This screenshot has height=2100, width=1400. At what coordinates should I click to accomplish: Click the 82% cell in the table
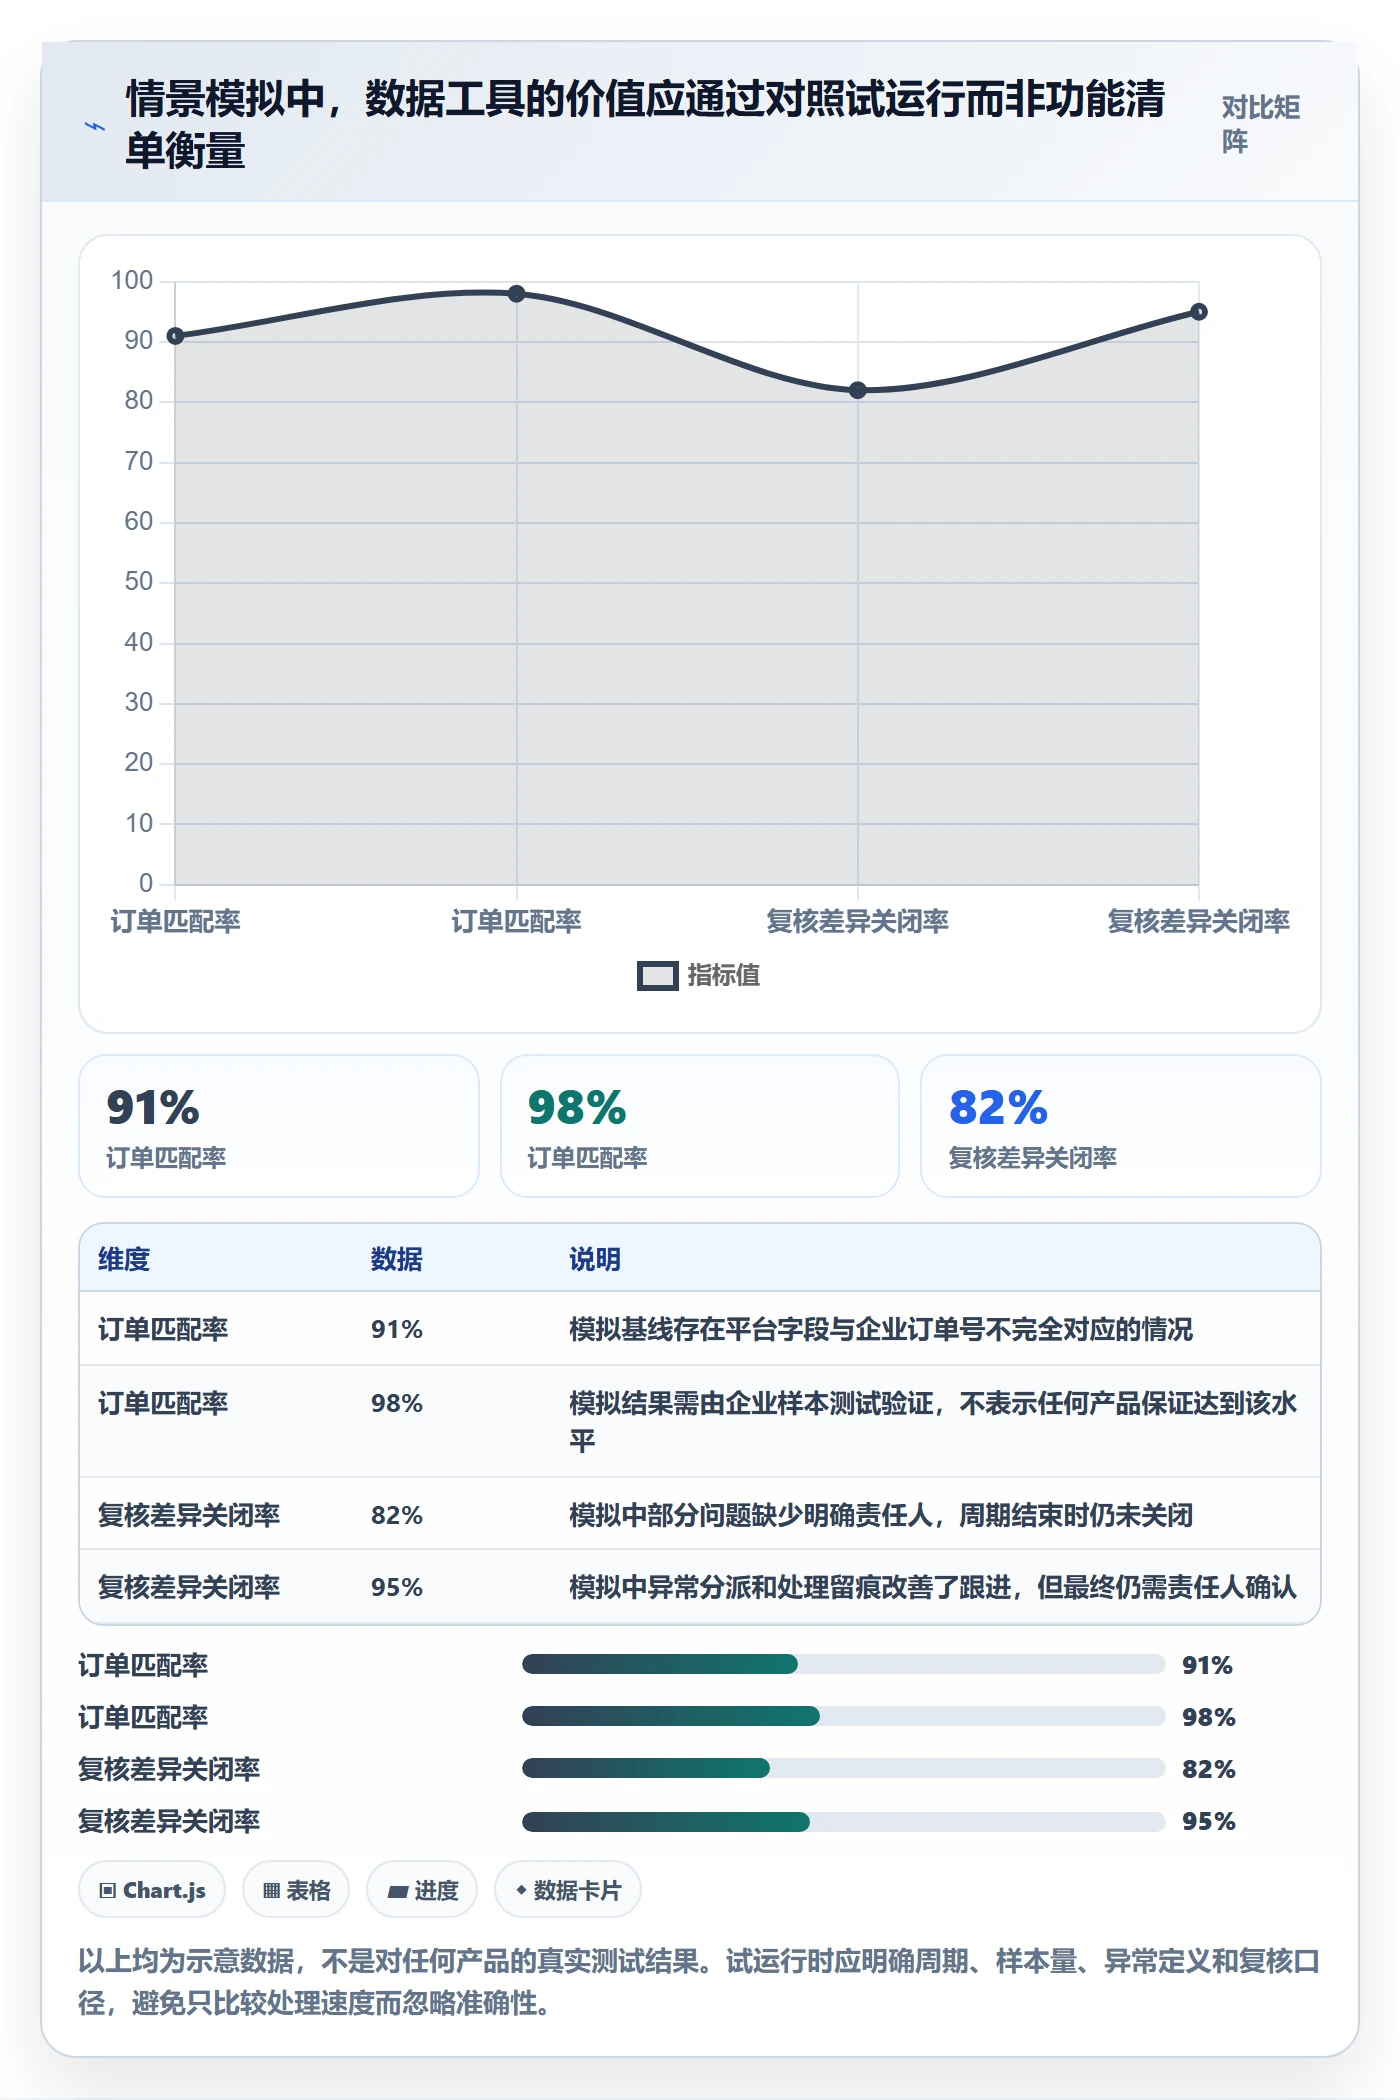pyautogui.click(x=397, y=1515)
